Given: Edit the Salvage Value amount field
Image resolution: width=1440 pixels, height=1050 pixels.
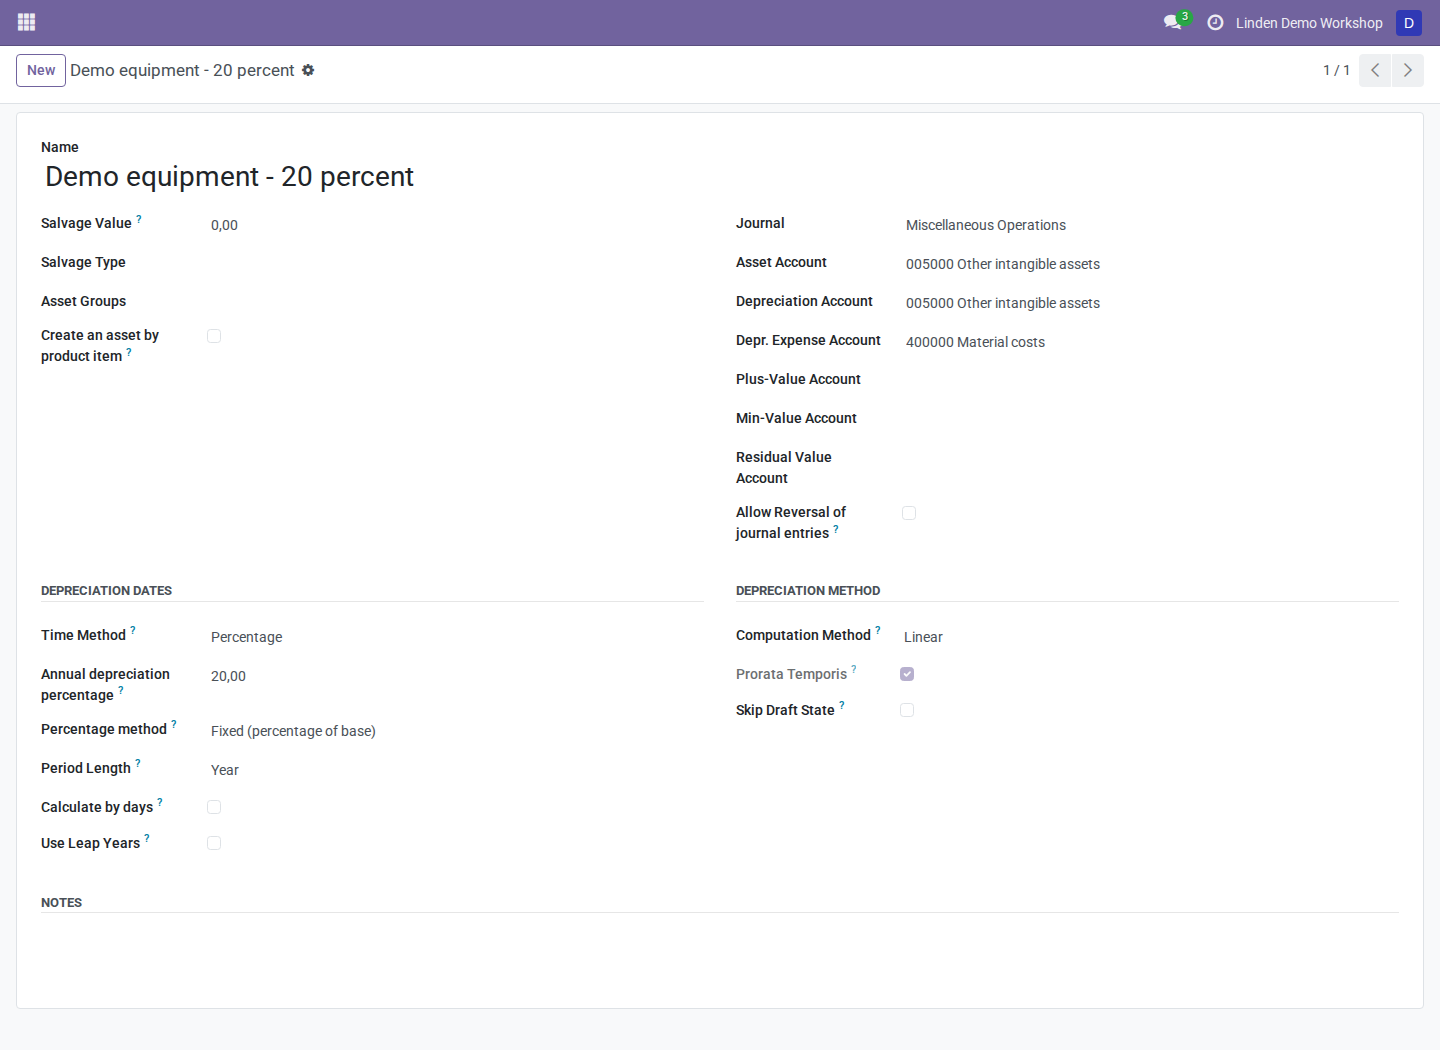Looking at the screenshot, I should 455,225.
